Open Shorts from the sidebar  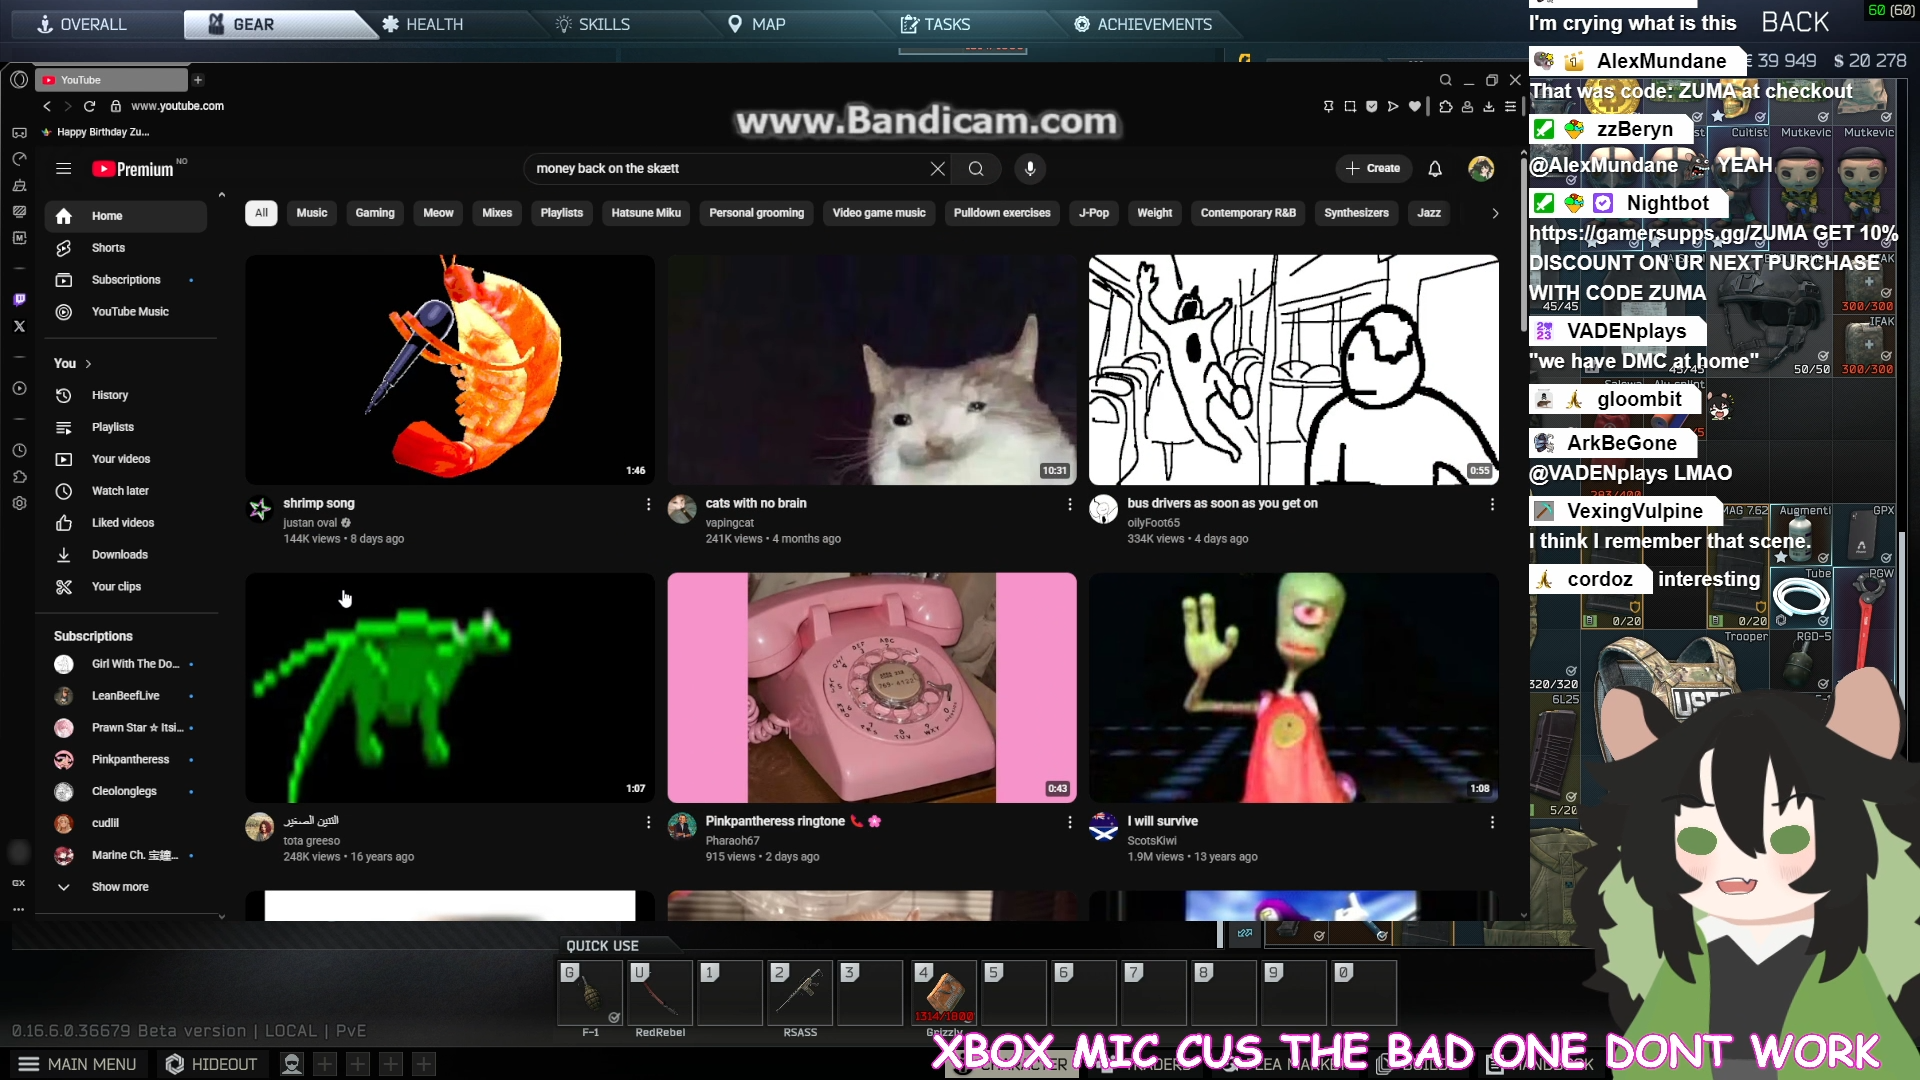click(108, 248)
